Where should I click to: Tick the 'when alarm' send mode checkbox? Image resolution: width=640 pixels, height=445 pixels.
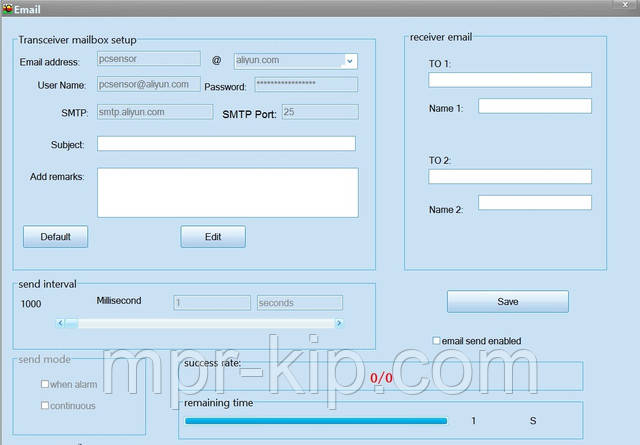45,384
